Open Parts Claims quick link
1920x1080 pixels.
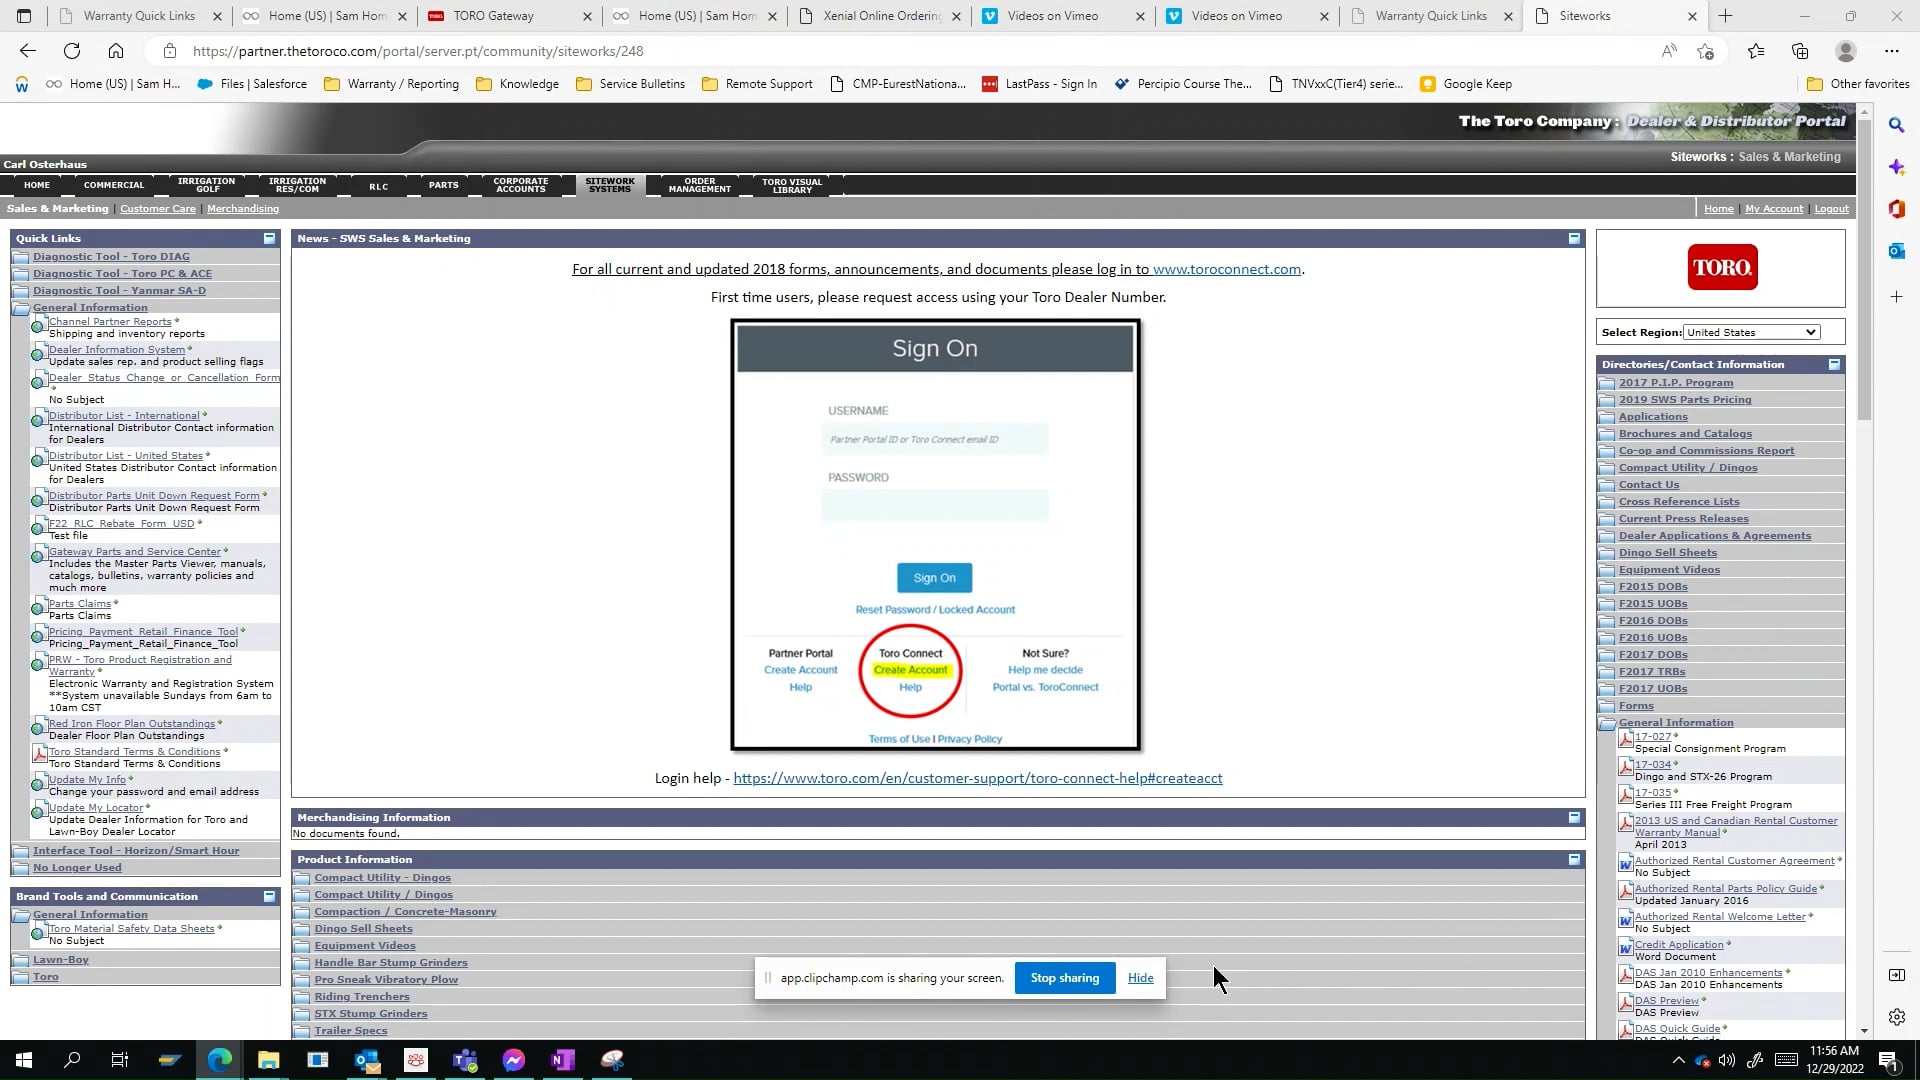(80, 603)
